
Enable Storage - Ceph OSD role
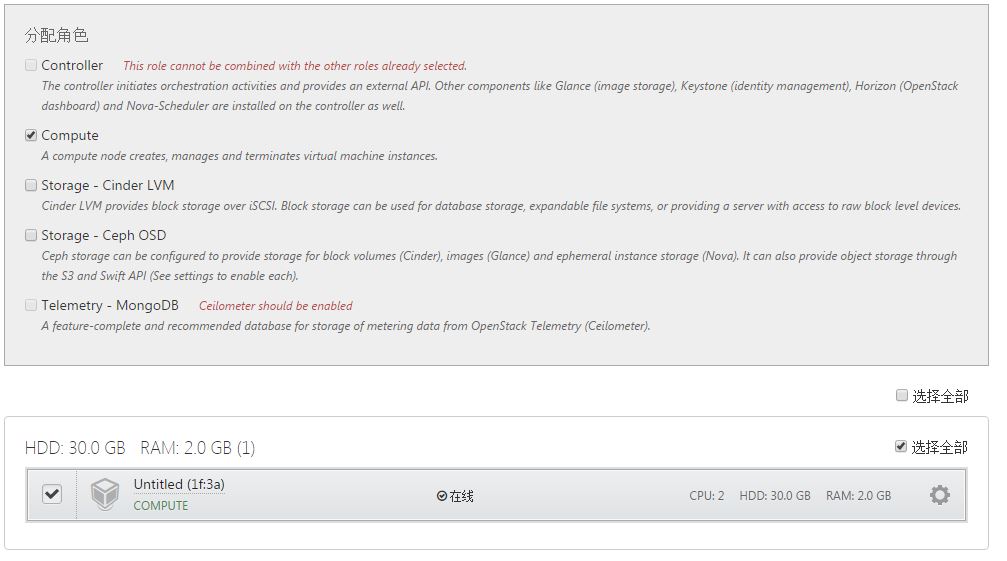31,235
